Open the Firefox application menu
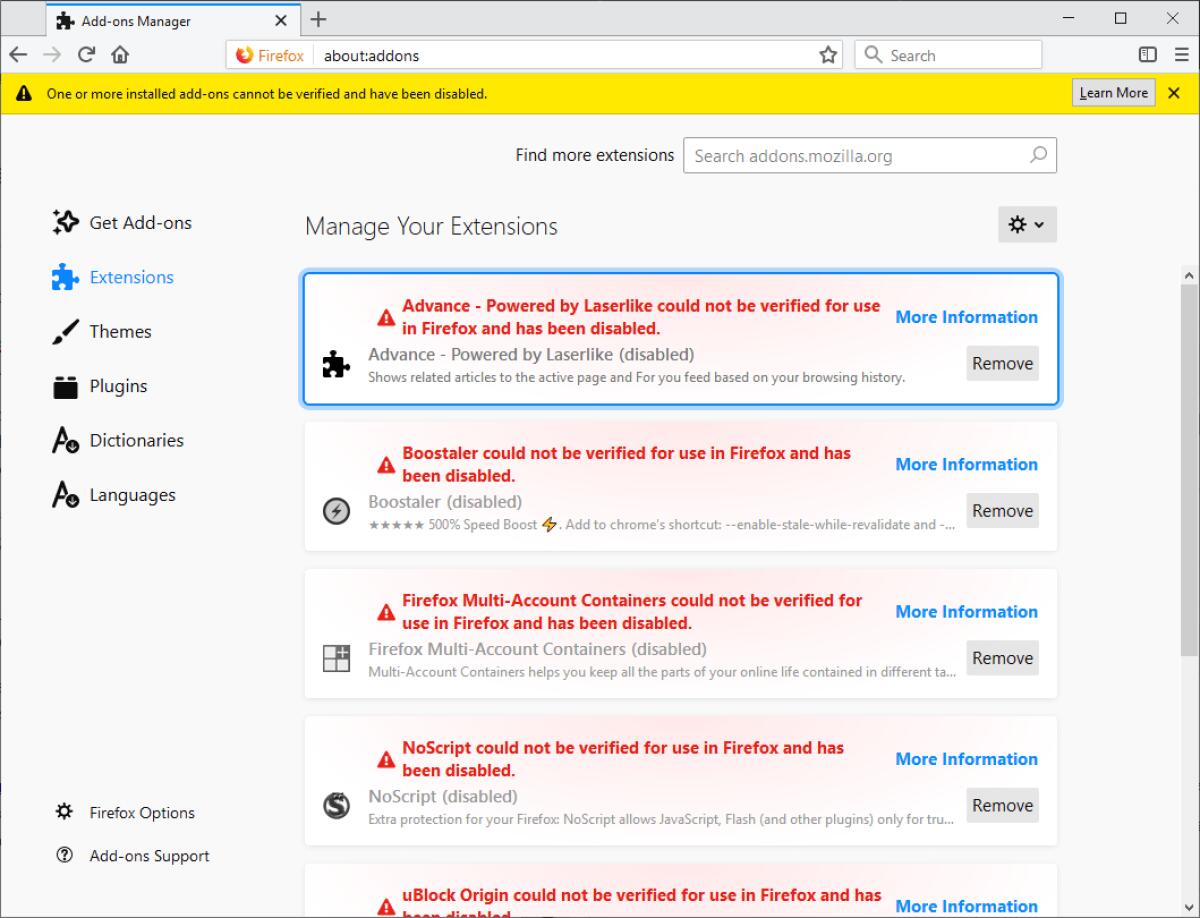Image resolution: width=1200 pixels, height=918 pixels. (1181, 55)
